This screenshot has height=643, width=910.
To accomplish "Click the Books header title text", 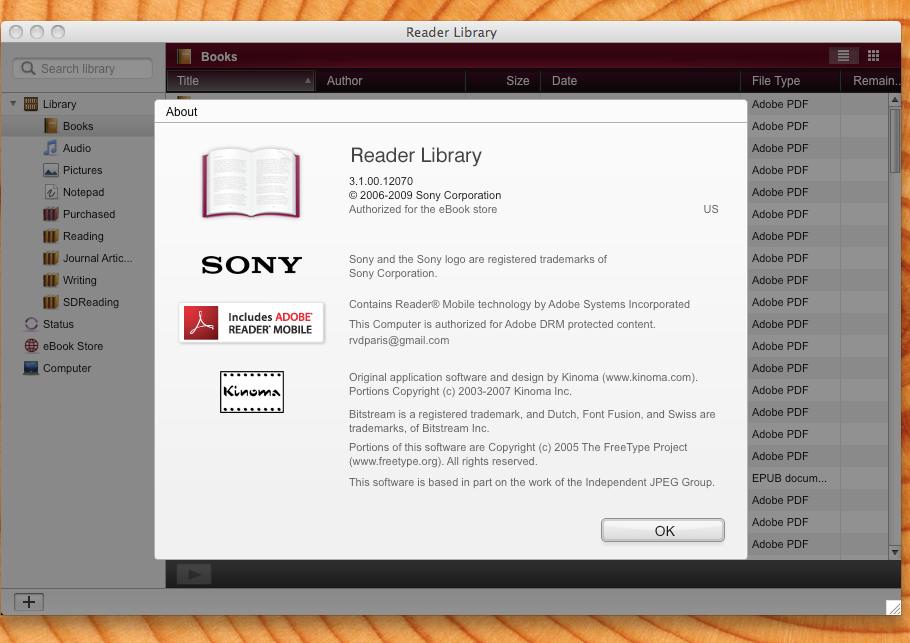I will click(x=219, y=56).
